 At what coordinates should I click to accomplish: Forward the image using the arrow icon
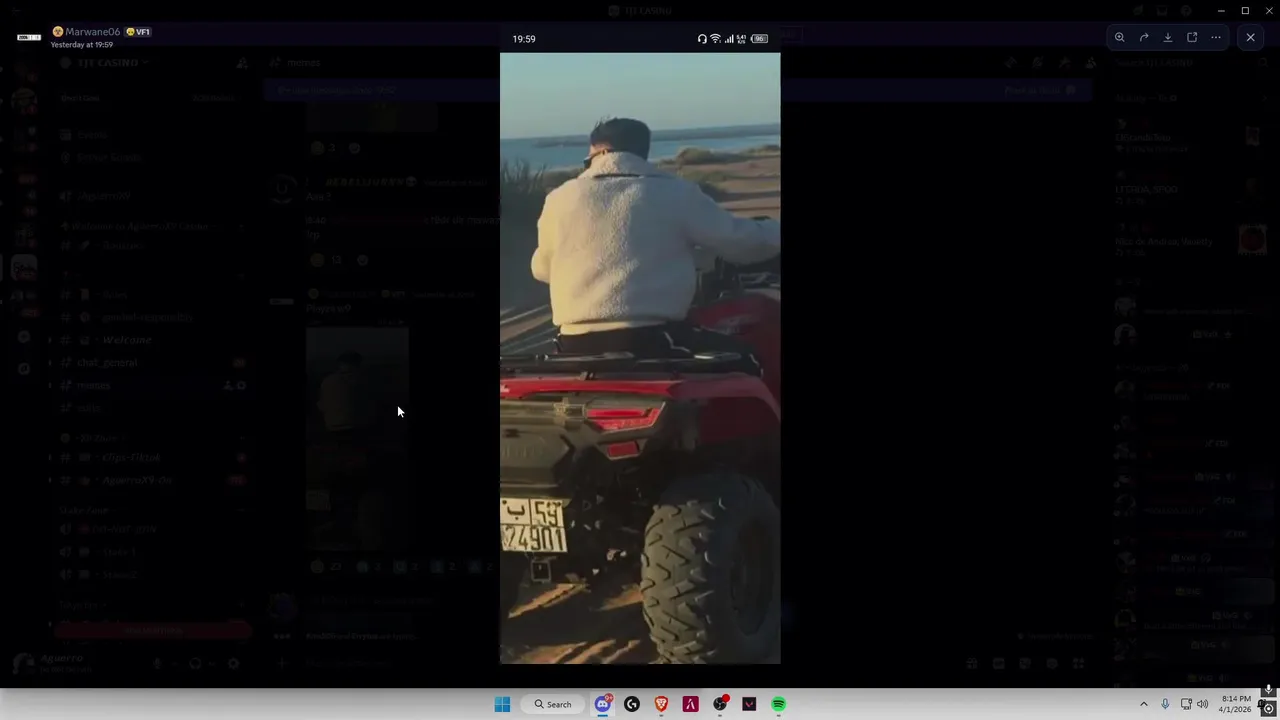pos(1144,38)
